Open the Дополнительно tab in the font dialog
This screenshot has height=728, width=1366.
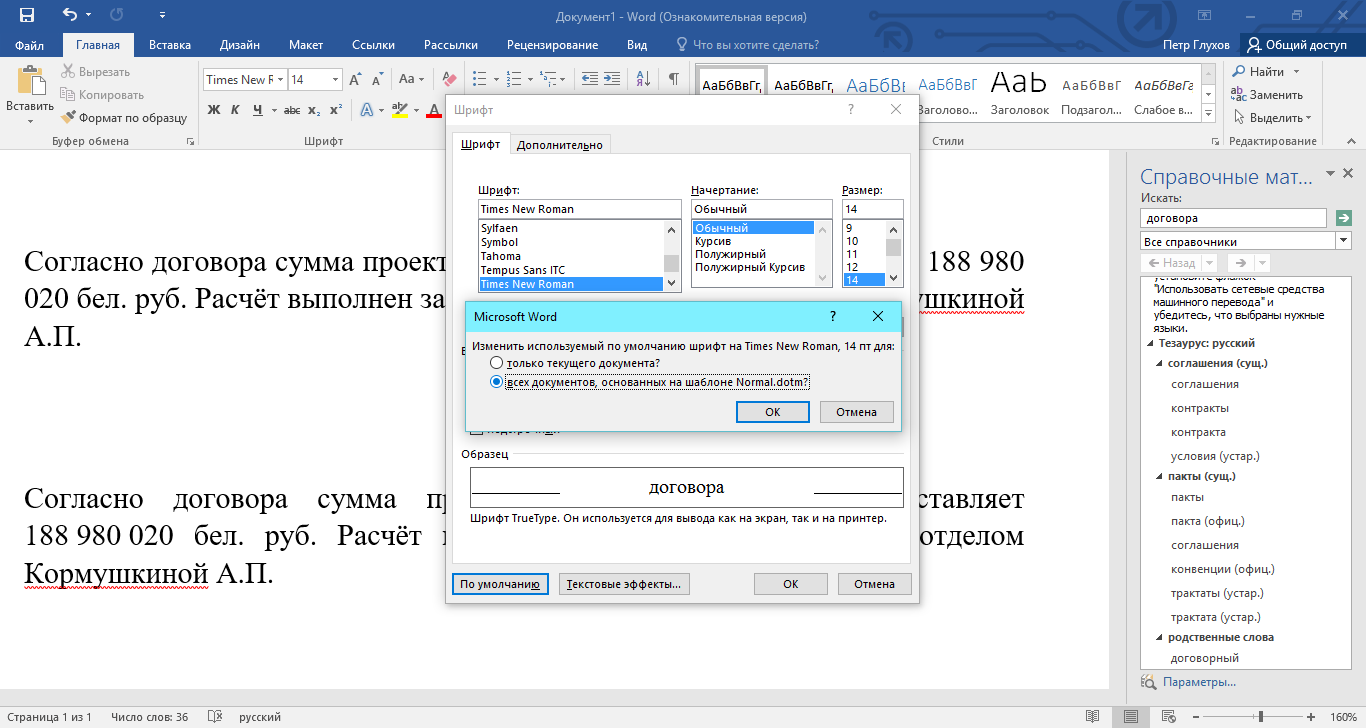click(560, 145)
